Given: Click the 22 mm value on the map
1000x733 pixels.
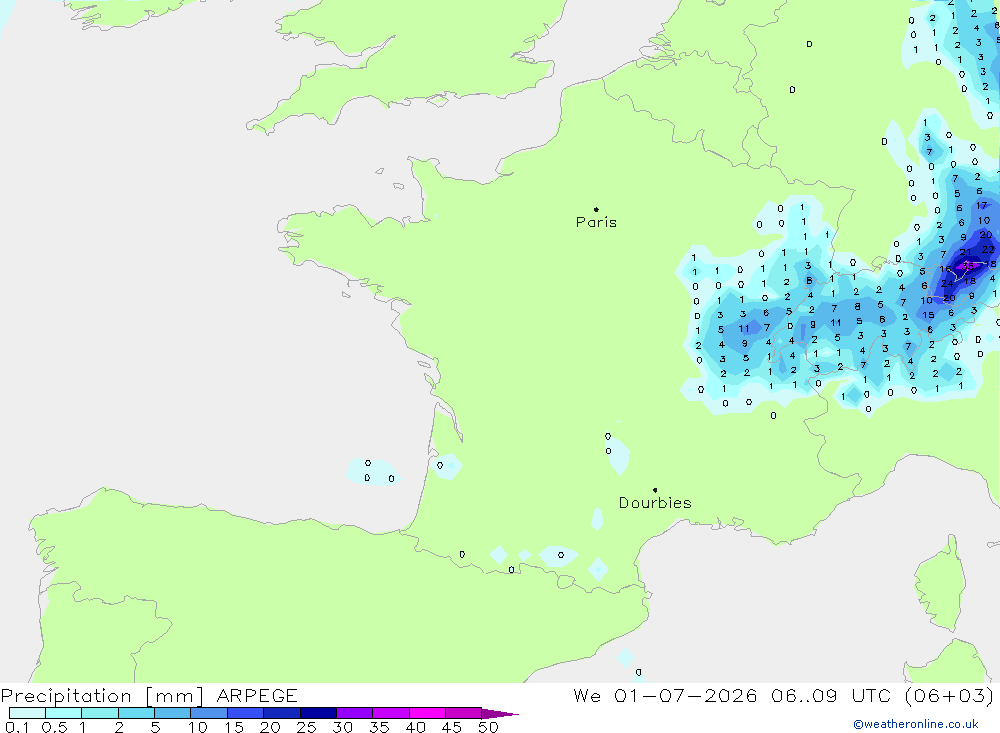Looking at the screenshot, I should pyautogui.click(x=988, y=249).
